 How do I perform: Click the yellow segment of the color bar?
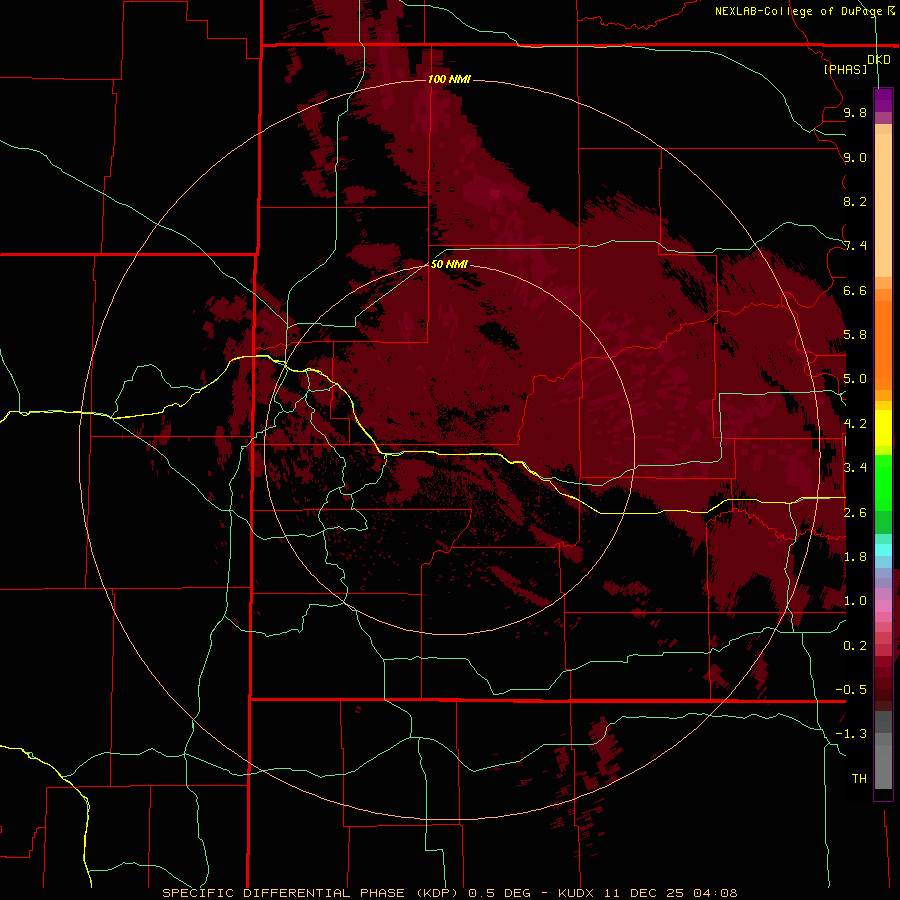883,428
